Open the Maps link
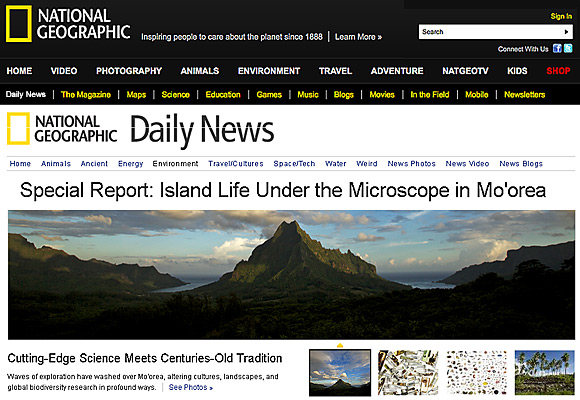 point(136,95)
